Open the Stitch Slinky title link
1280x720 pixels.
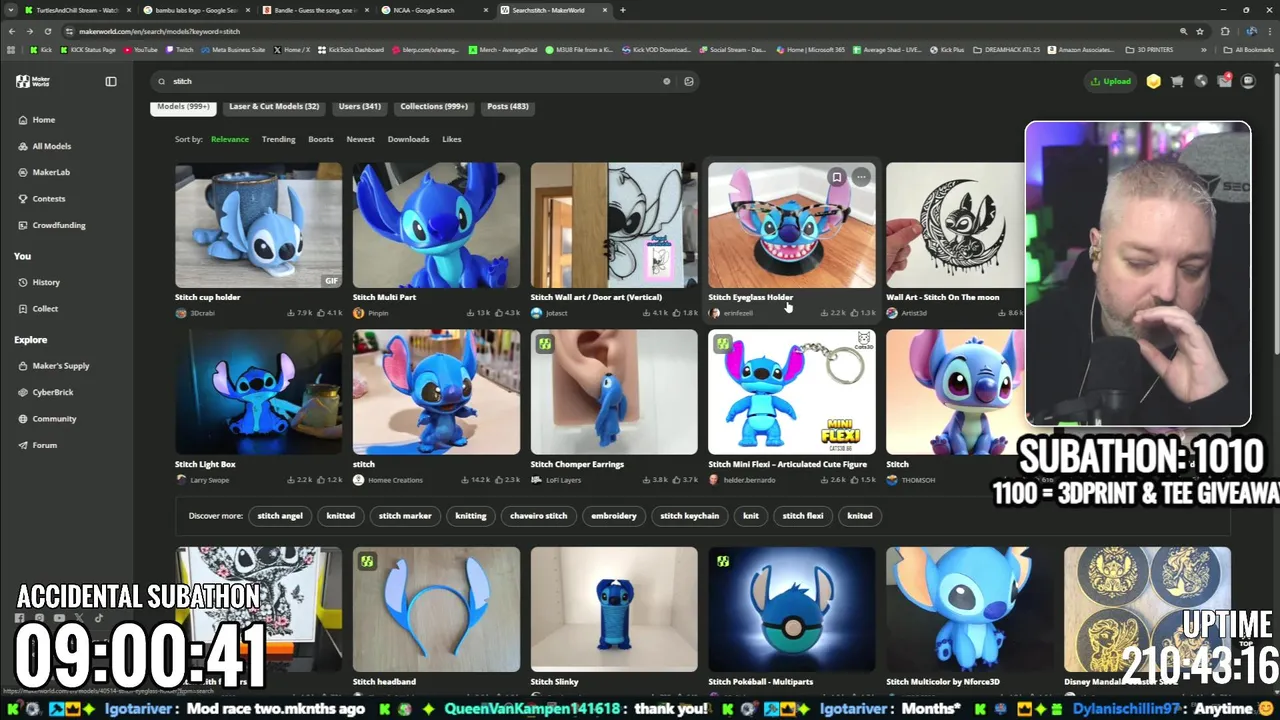tap(555, 682)
